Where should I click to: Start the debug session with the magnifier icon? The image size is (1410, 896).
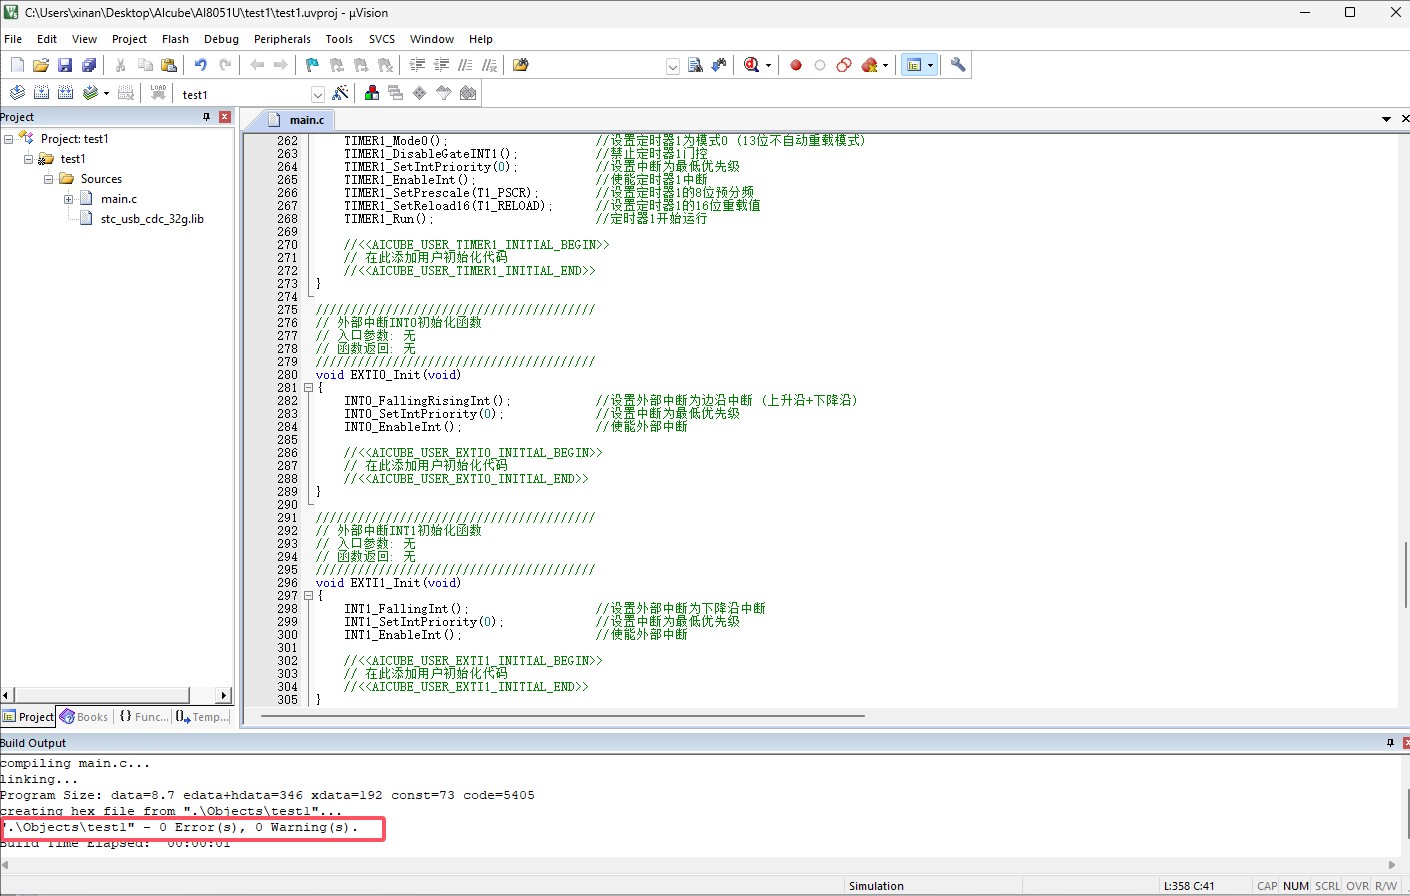pyautogui.click(x=752, y=65)
